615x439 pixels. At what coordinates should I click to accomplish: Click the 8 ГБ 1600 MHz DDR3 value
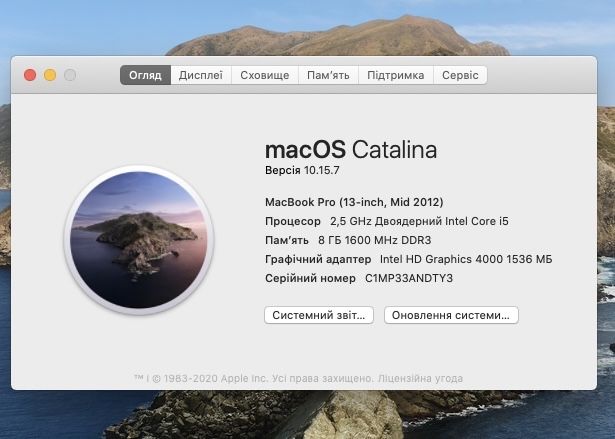(375, 240)
